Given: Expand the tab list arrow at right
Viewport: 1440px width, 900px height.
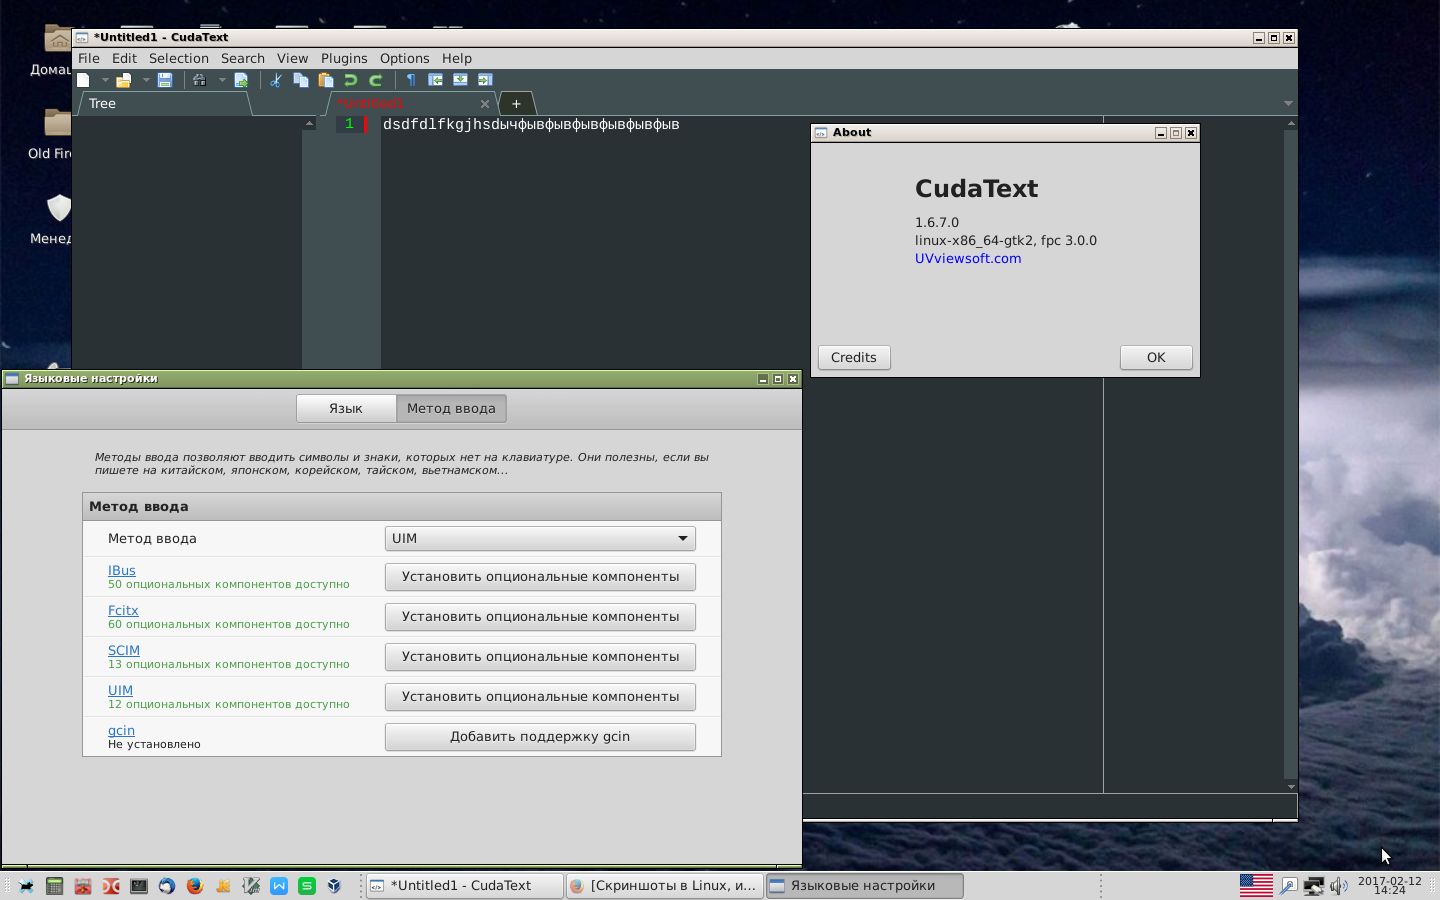Looking at the screenshot, I should 1288,103.
